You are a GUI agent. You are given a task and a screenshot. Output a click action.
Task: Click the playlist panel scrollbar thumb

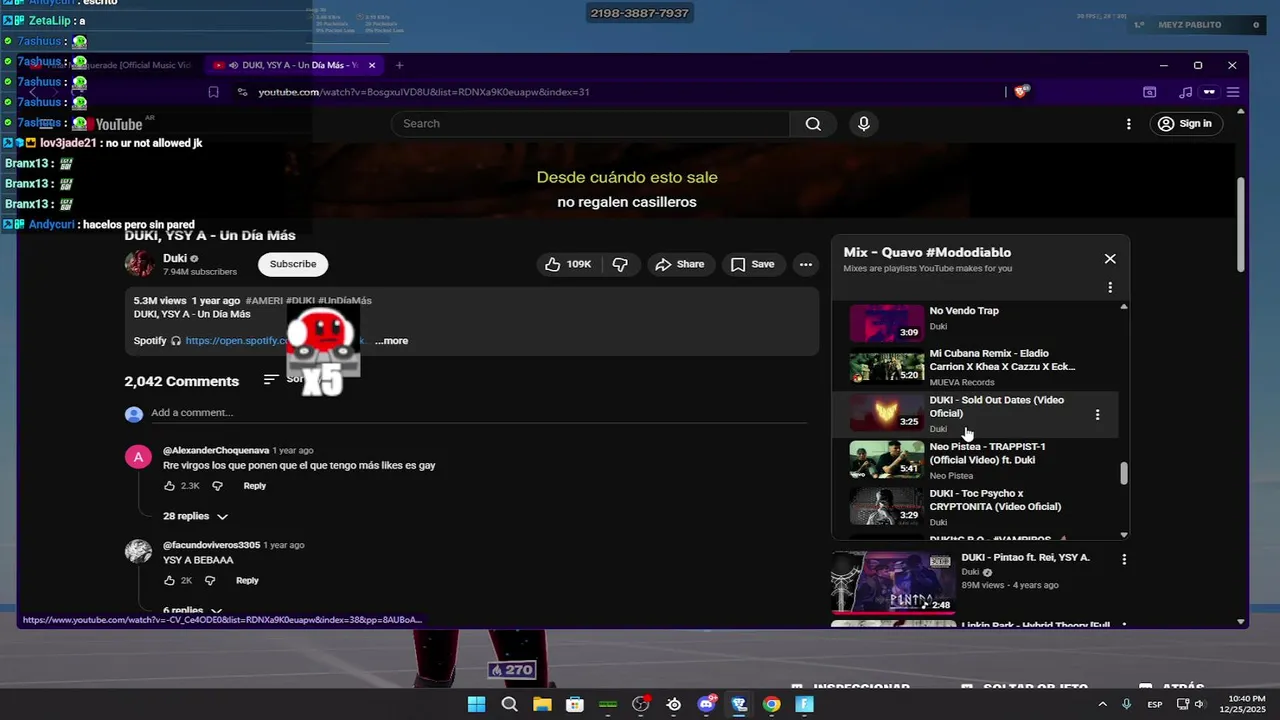tap(1124, 473)
